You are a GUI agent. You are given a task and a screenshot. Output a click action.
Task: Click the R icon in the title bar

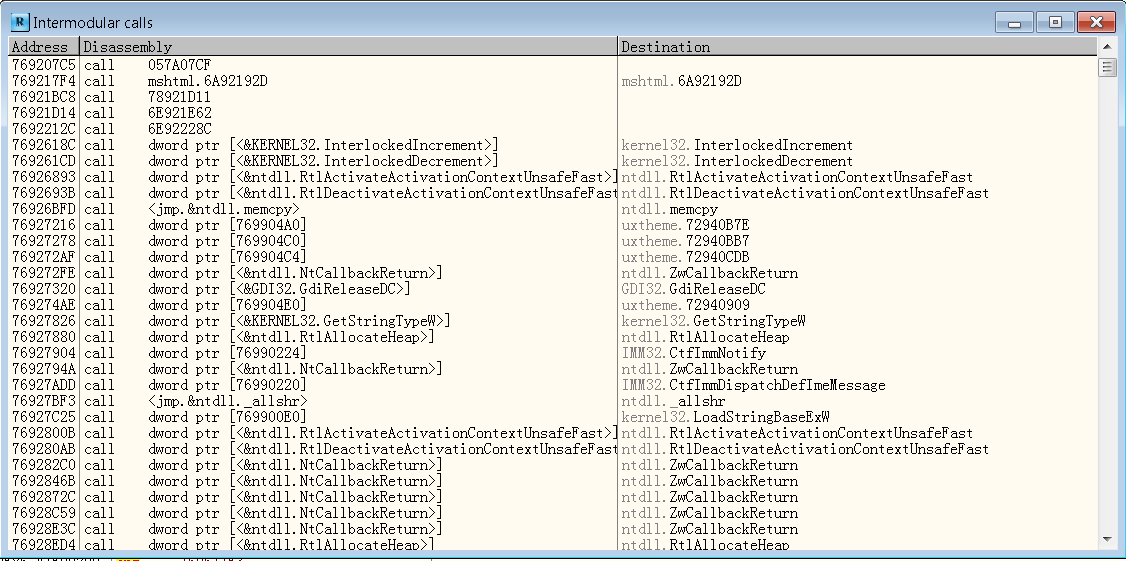click(x=20, y=22)
